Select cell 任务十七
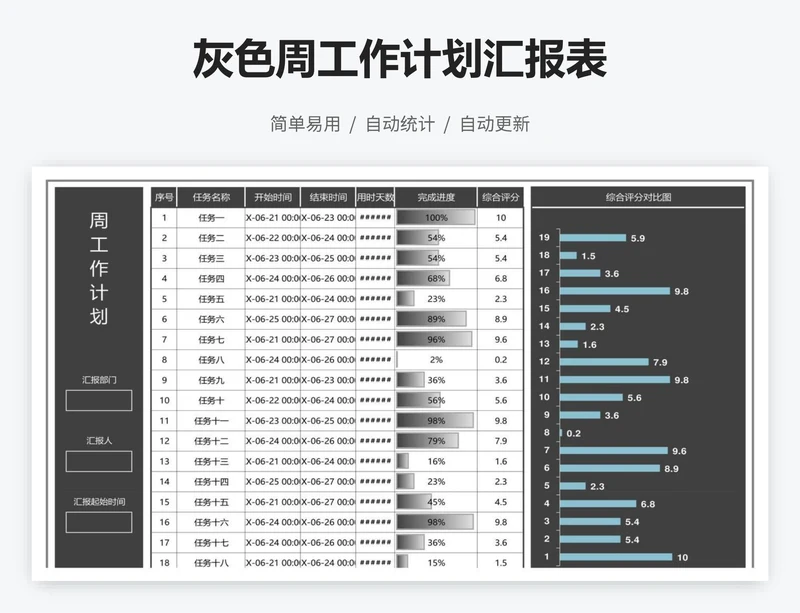 (211, 543)
